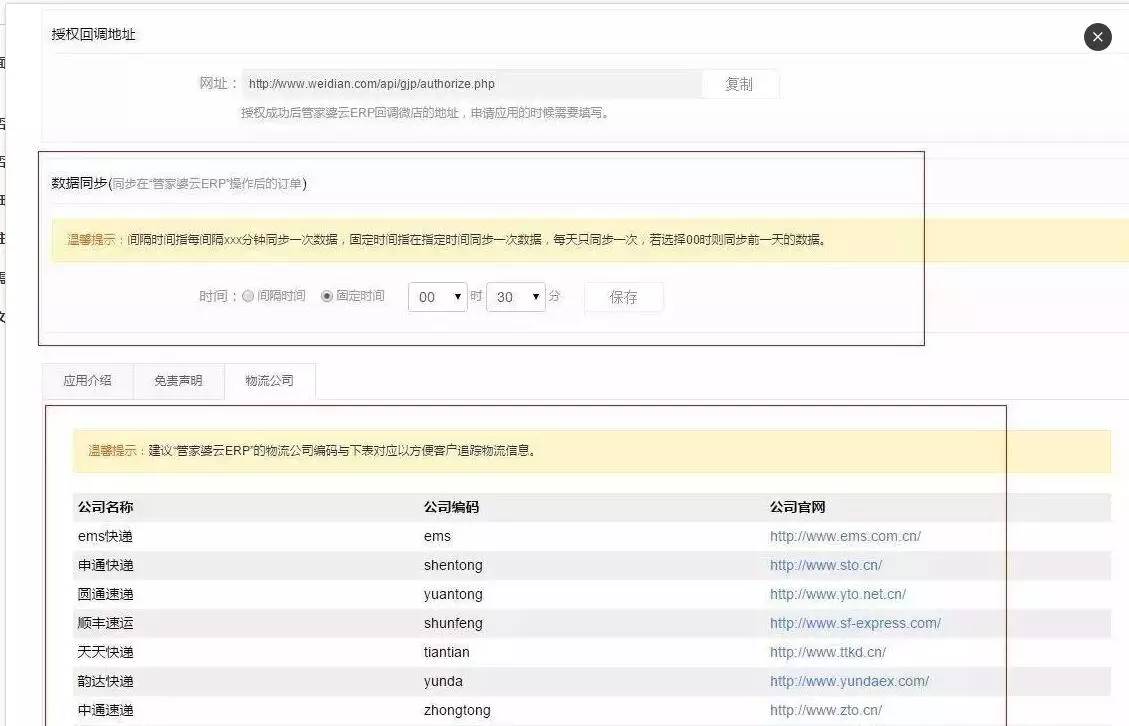Click the www.ttkd.cn link
This screenshot has width=1129, height=726.
(827, 652)
